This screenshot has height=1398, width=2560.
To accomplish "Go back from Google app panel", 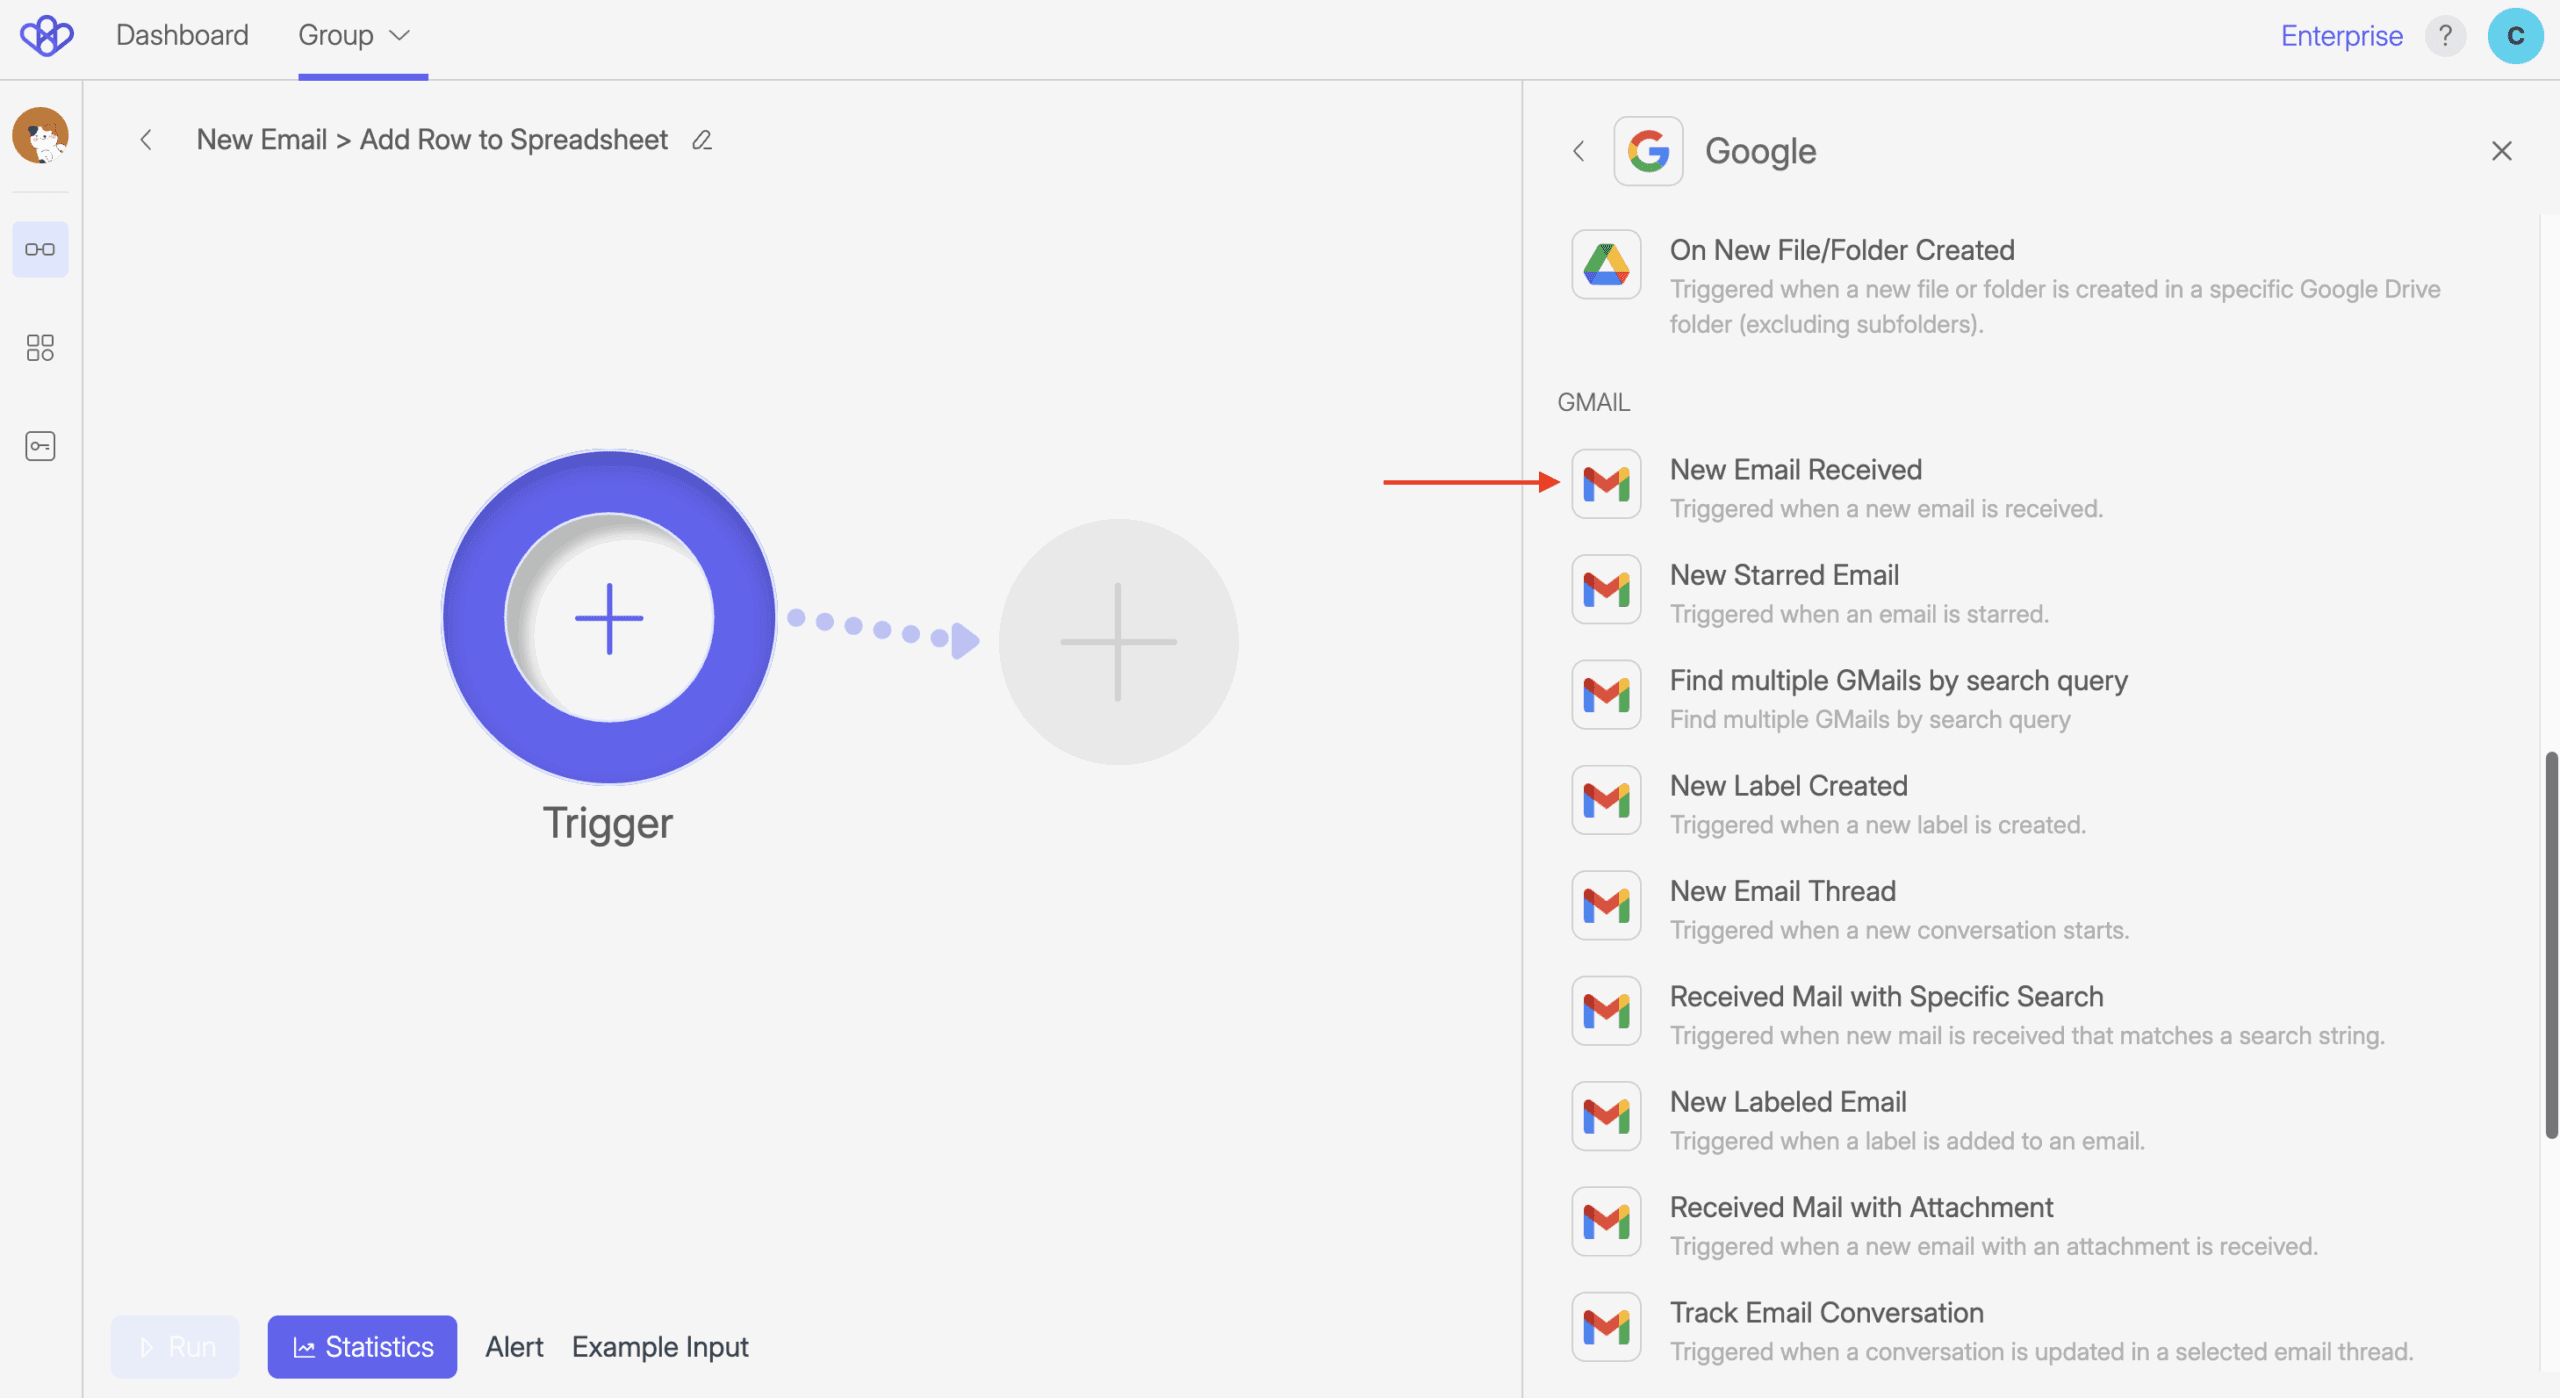I will click(1579, 151).
